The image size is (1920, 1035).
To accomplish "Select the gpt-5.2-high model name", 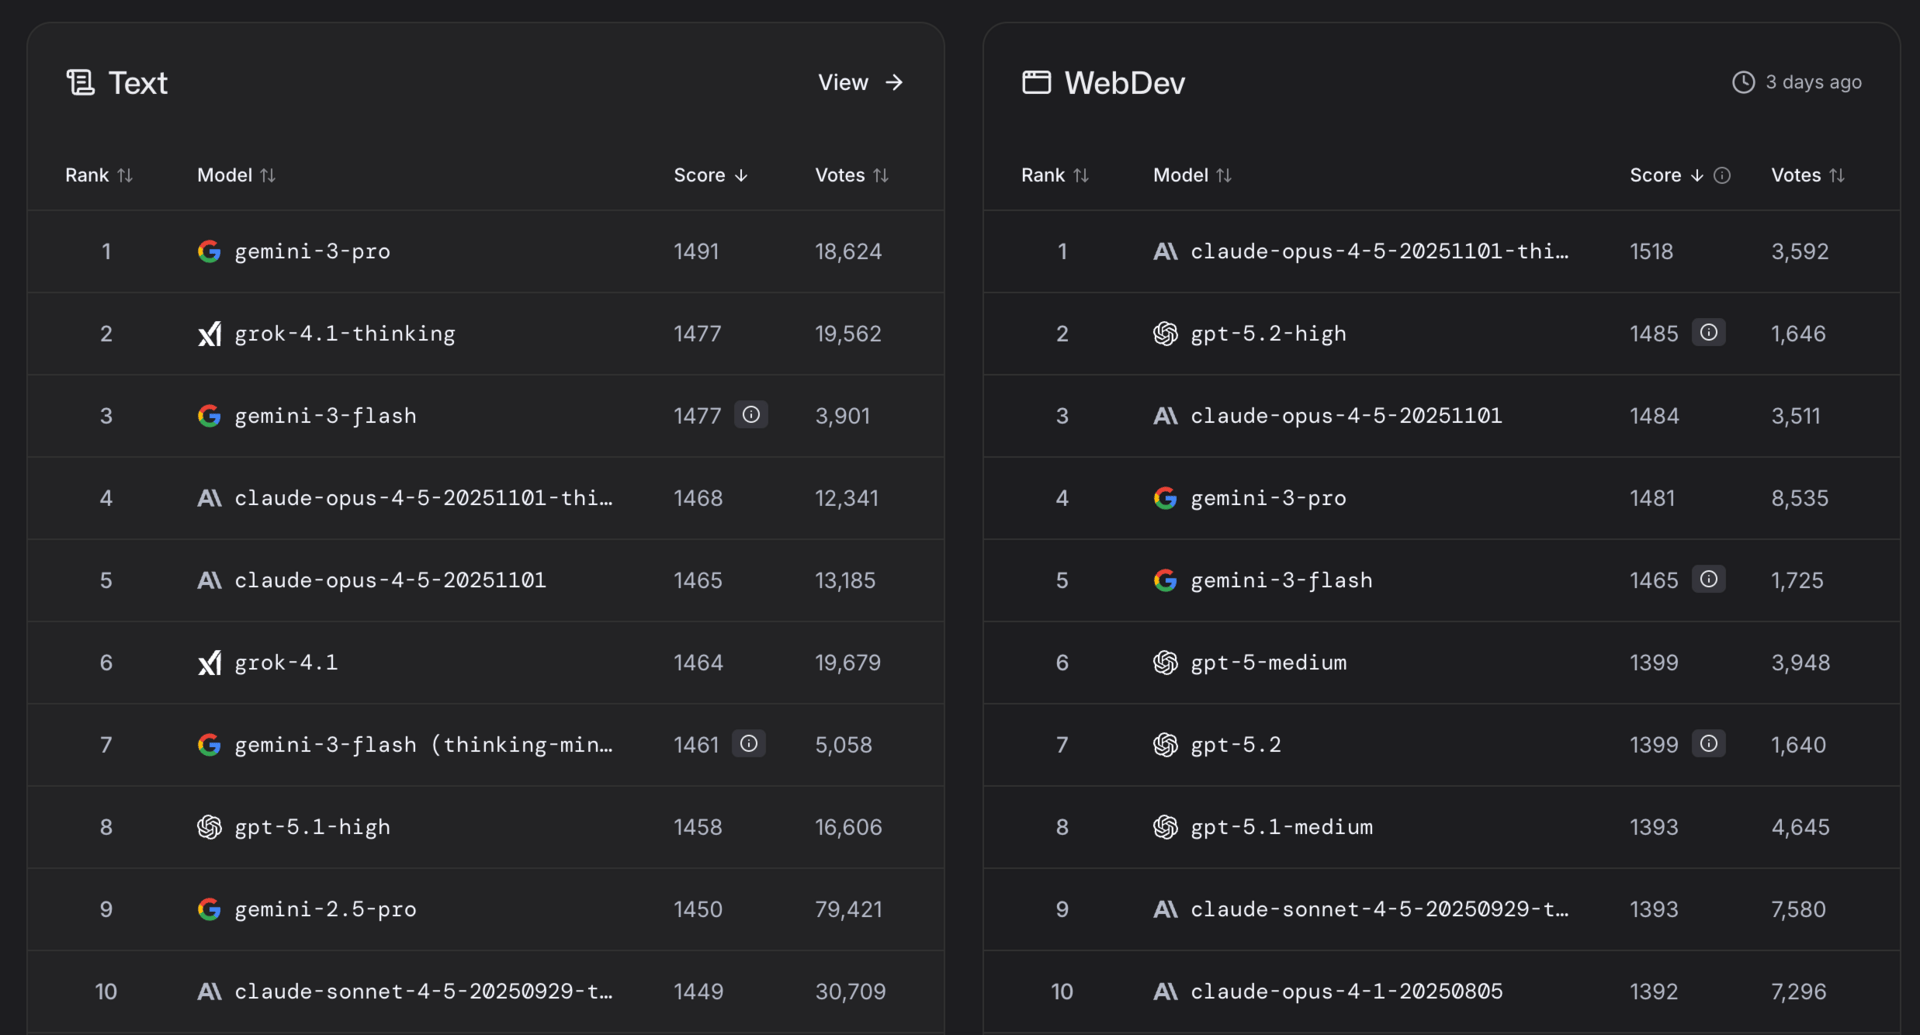I will (x=1268, y=334).
